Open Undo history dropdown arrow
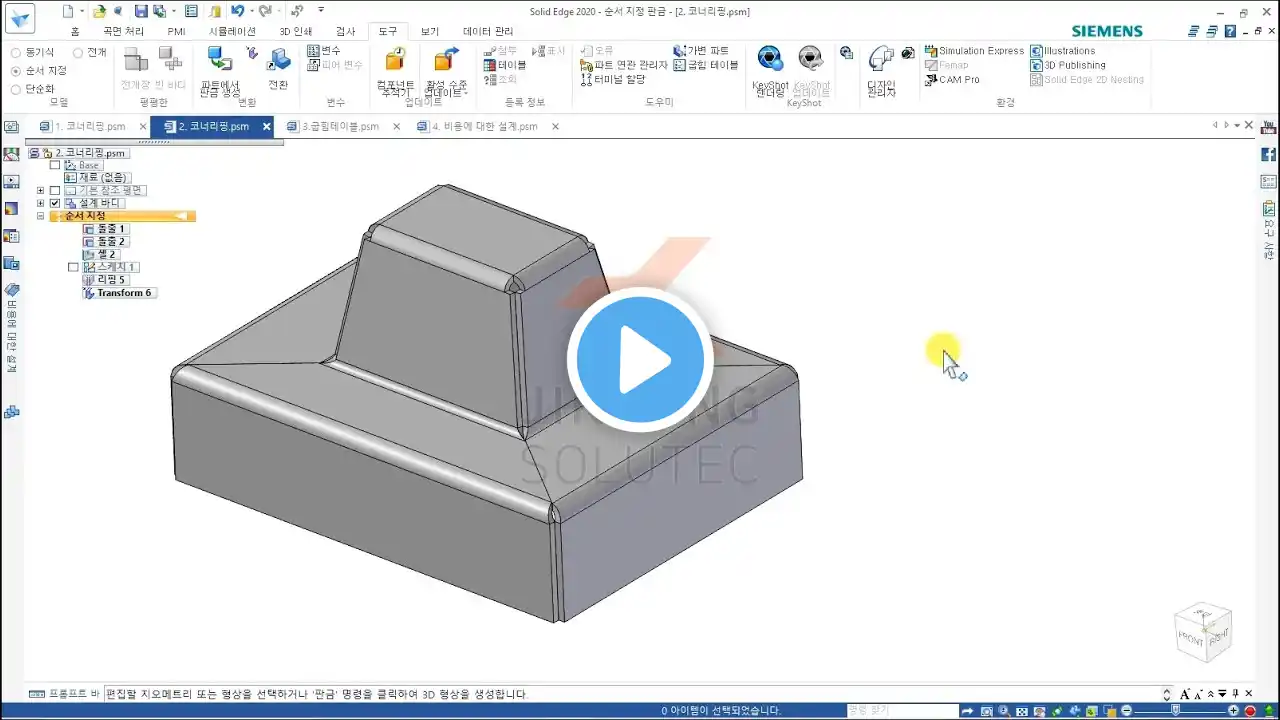The image size is (1280, 720). [250, 11]
